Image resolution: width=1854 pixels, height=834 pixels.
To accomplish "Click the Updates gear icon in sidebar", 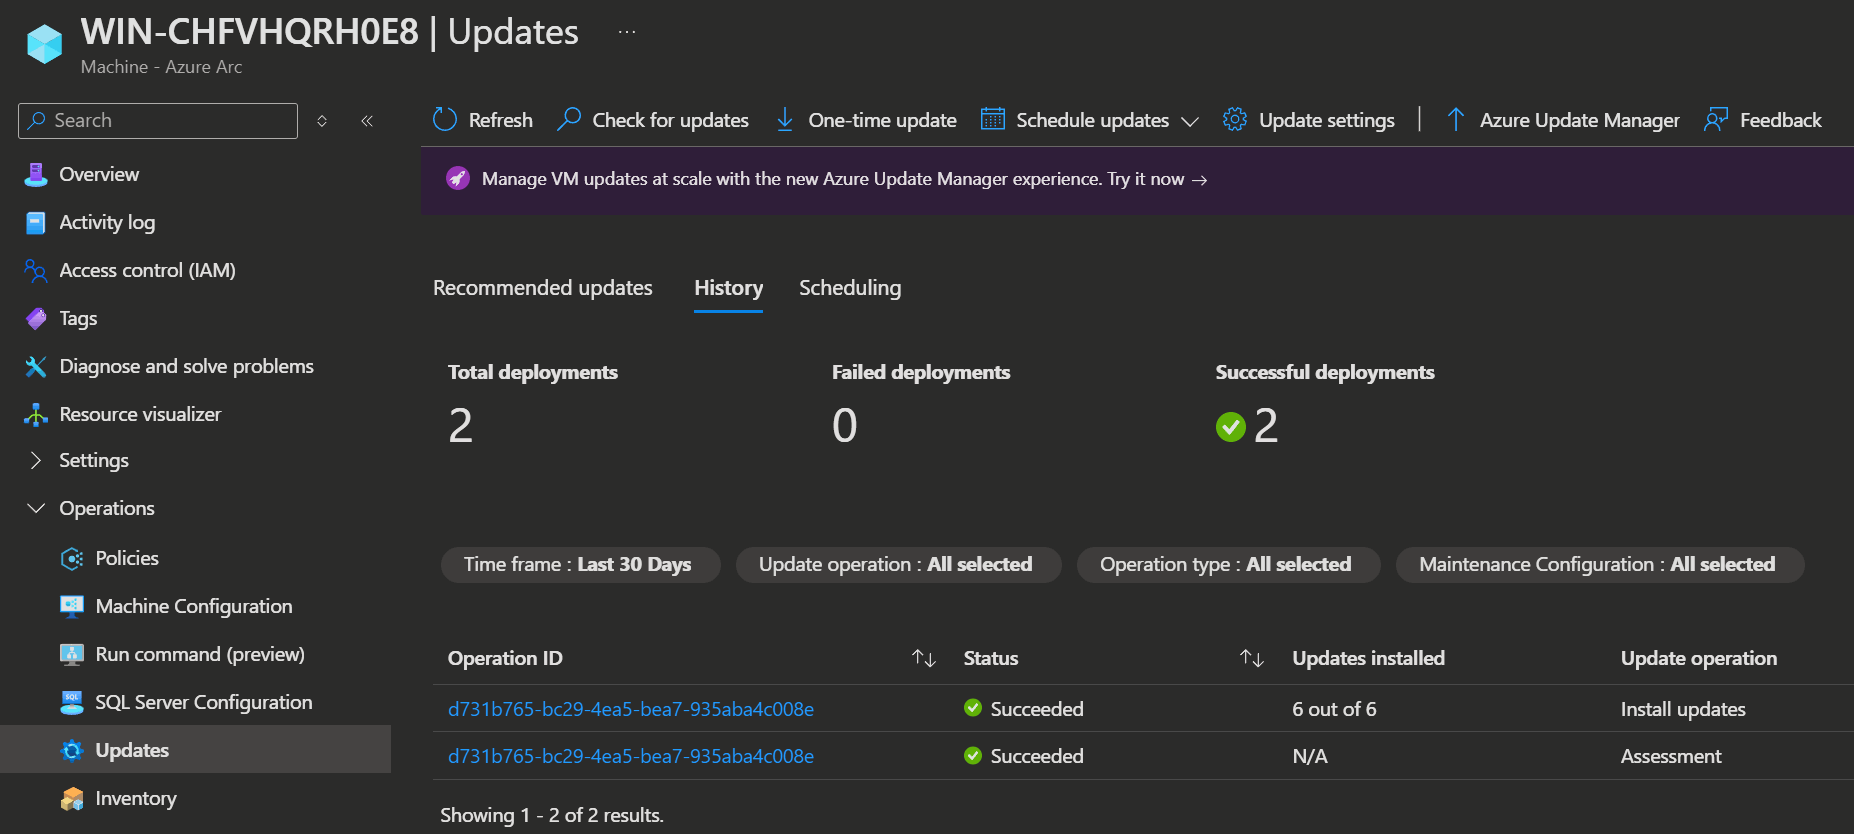I will 72,750.
